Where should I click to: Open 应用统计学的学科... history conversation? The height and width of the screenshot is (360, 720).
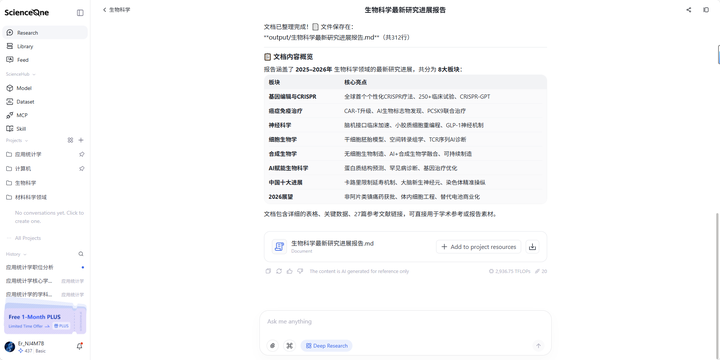coord(45,294)
